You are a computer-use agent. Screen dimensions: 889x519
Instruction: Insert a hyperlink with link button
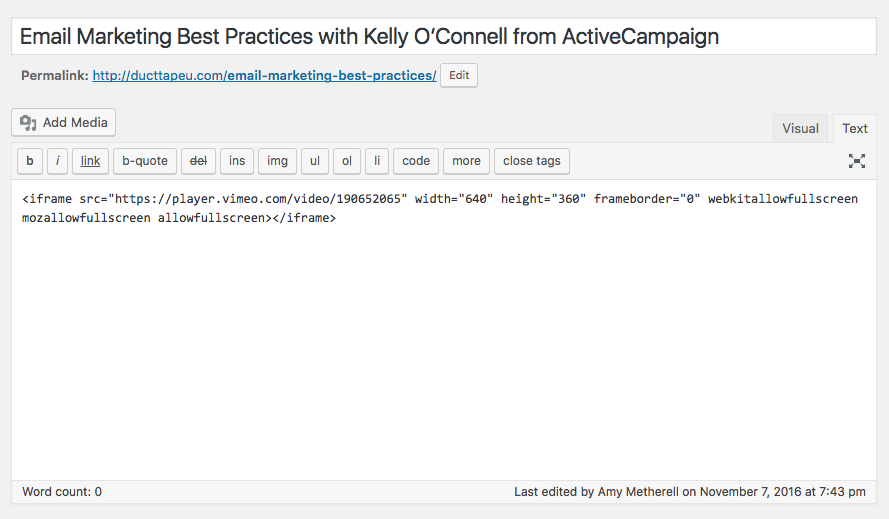click(90, 161)
